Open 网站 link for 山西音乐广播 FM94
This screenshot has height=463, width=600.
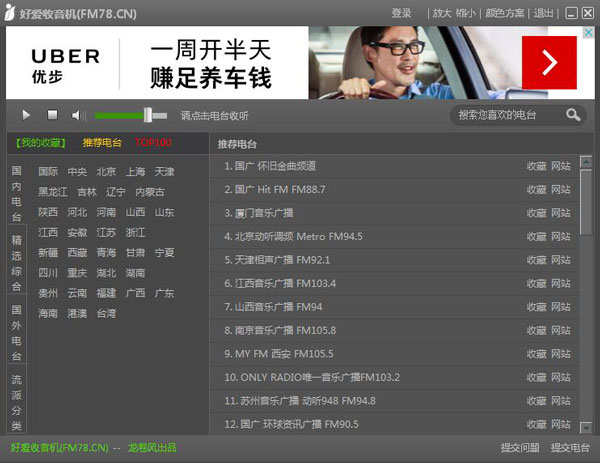coord(561,307)
